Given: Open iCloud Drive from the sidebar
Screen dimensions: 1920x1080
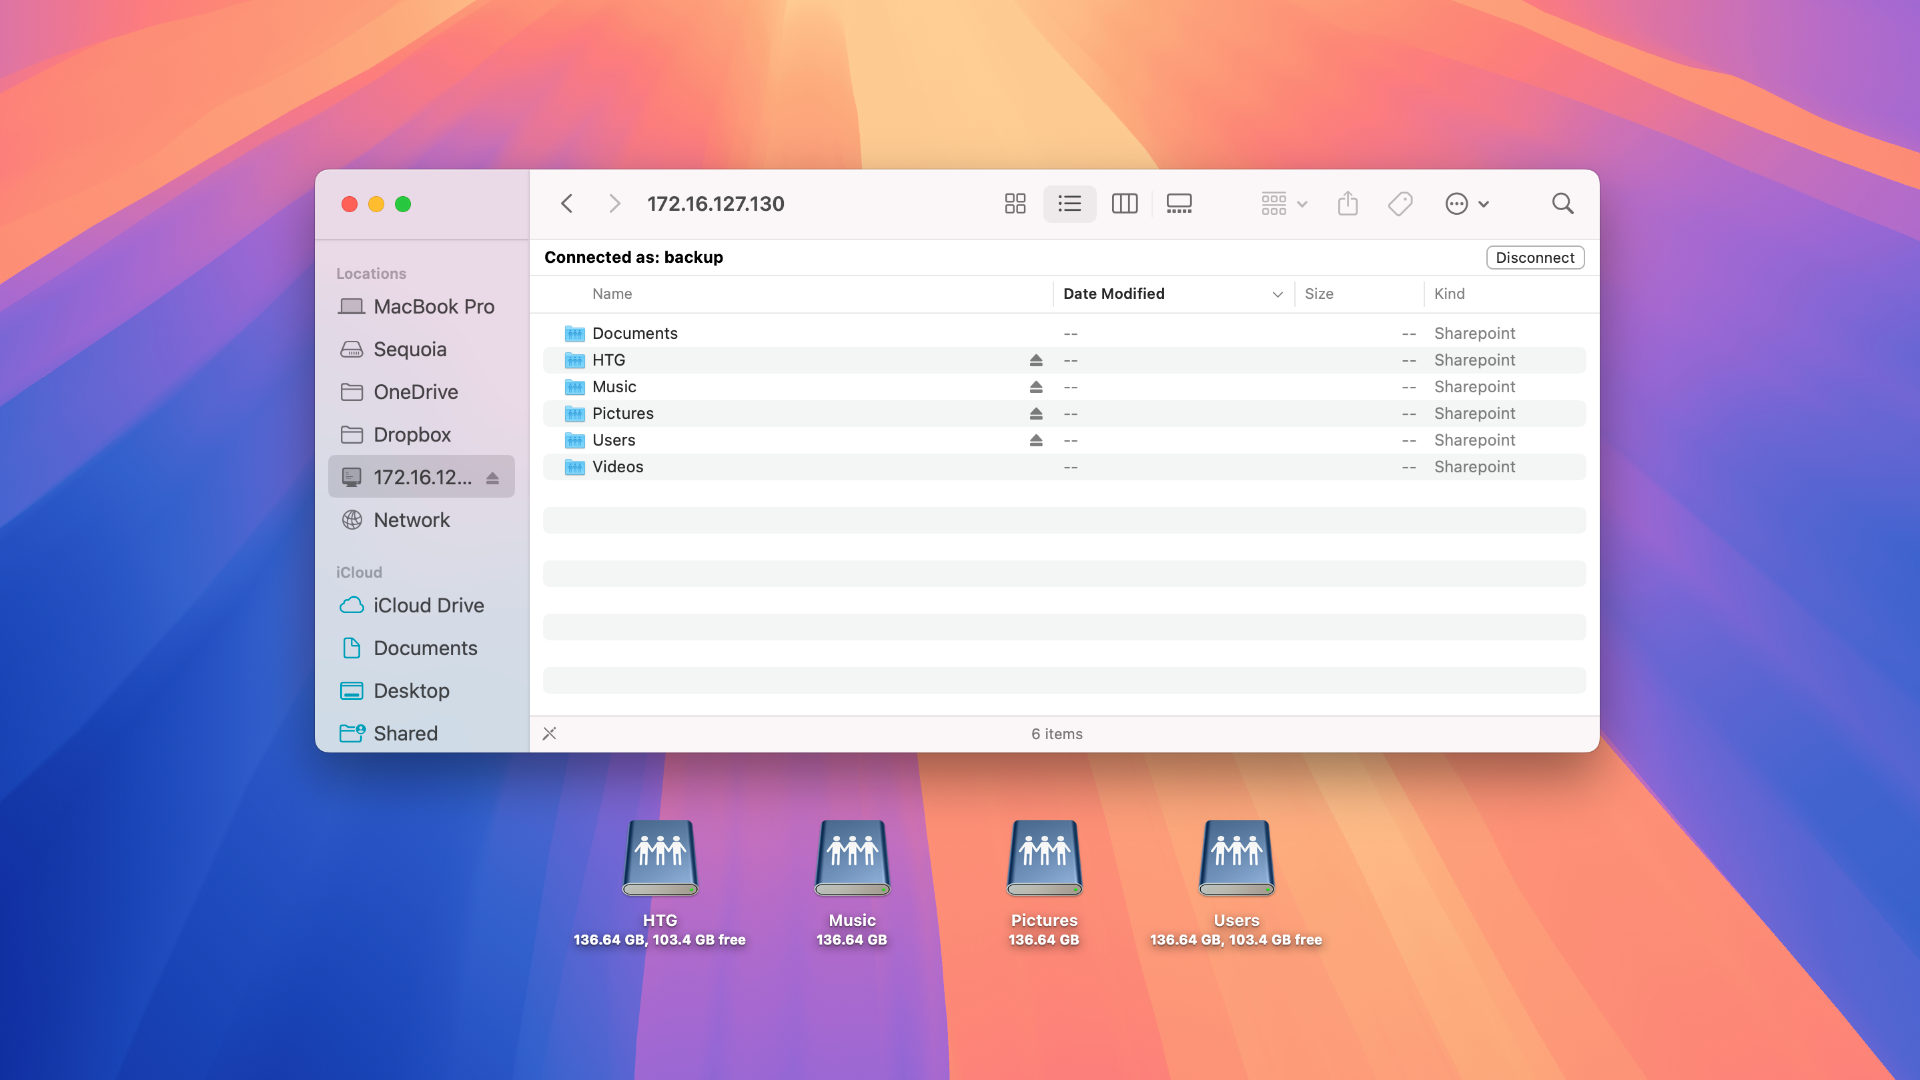Looking at the screenshot, I should click(428, 605).
